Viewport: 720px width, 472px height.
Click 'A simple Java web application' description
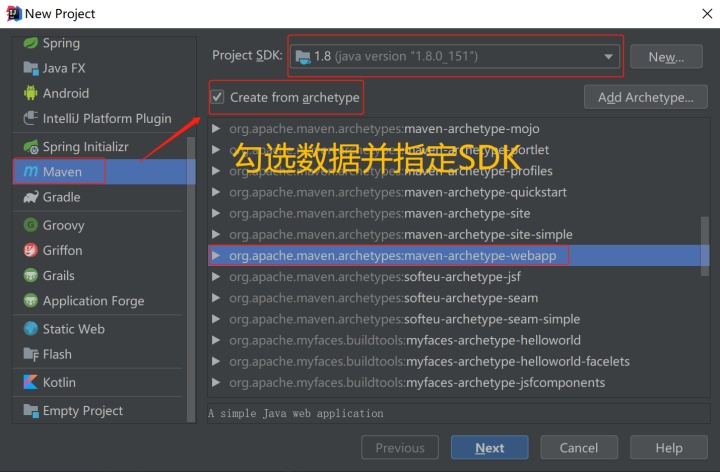pyautogui.click(x=296, y=413)
